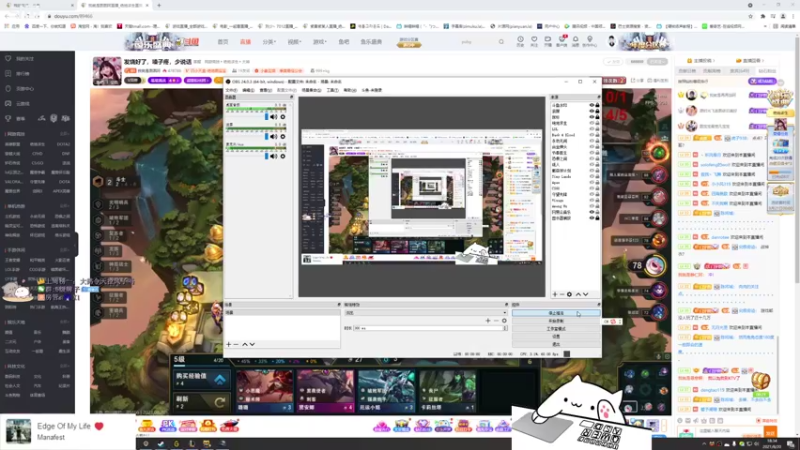The width and height of the screenshot is (800, 450).
Task: Toggle visibility of Apex source
Action: 592,183
